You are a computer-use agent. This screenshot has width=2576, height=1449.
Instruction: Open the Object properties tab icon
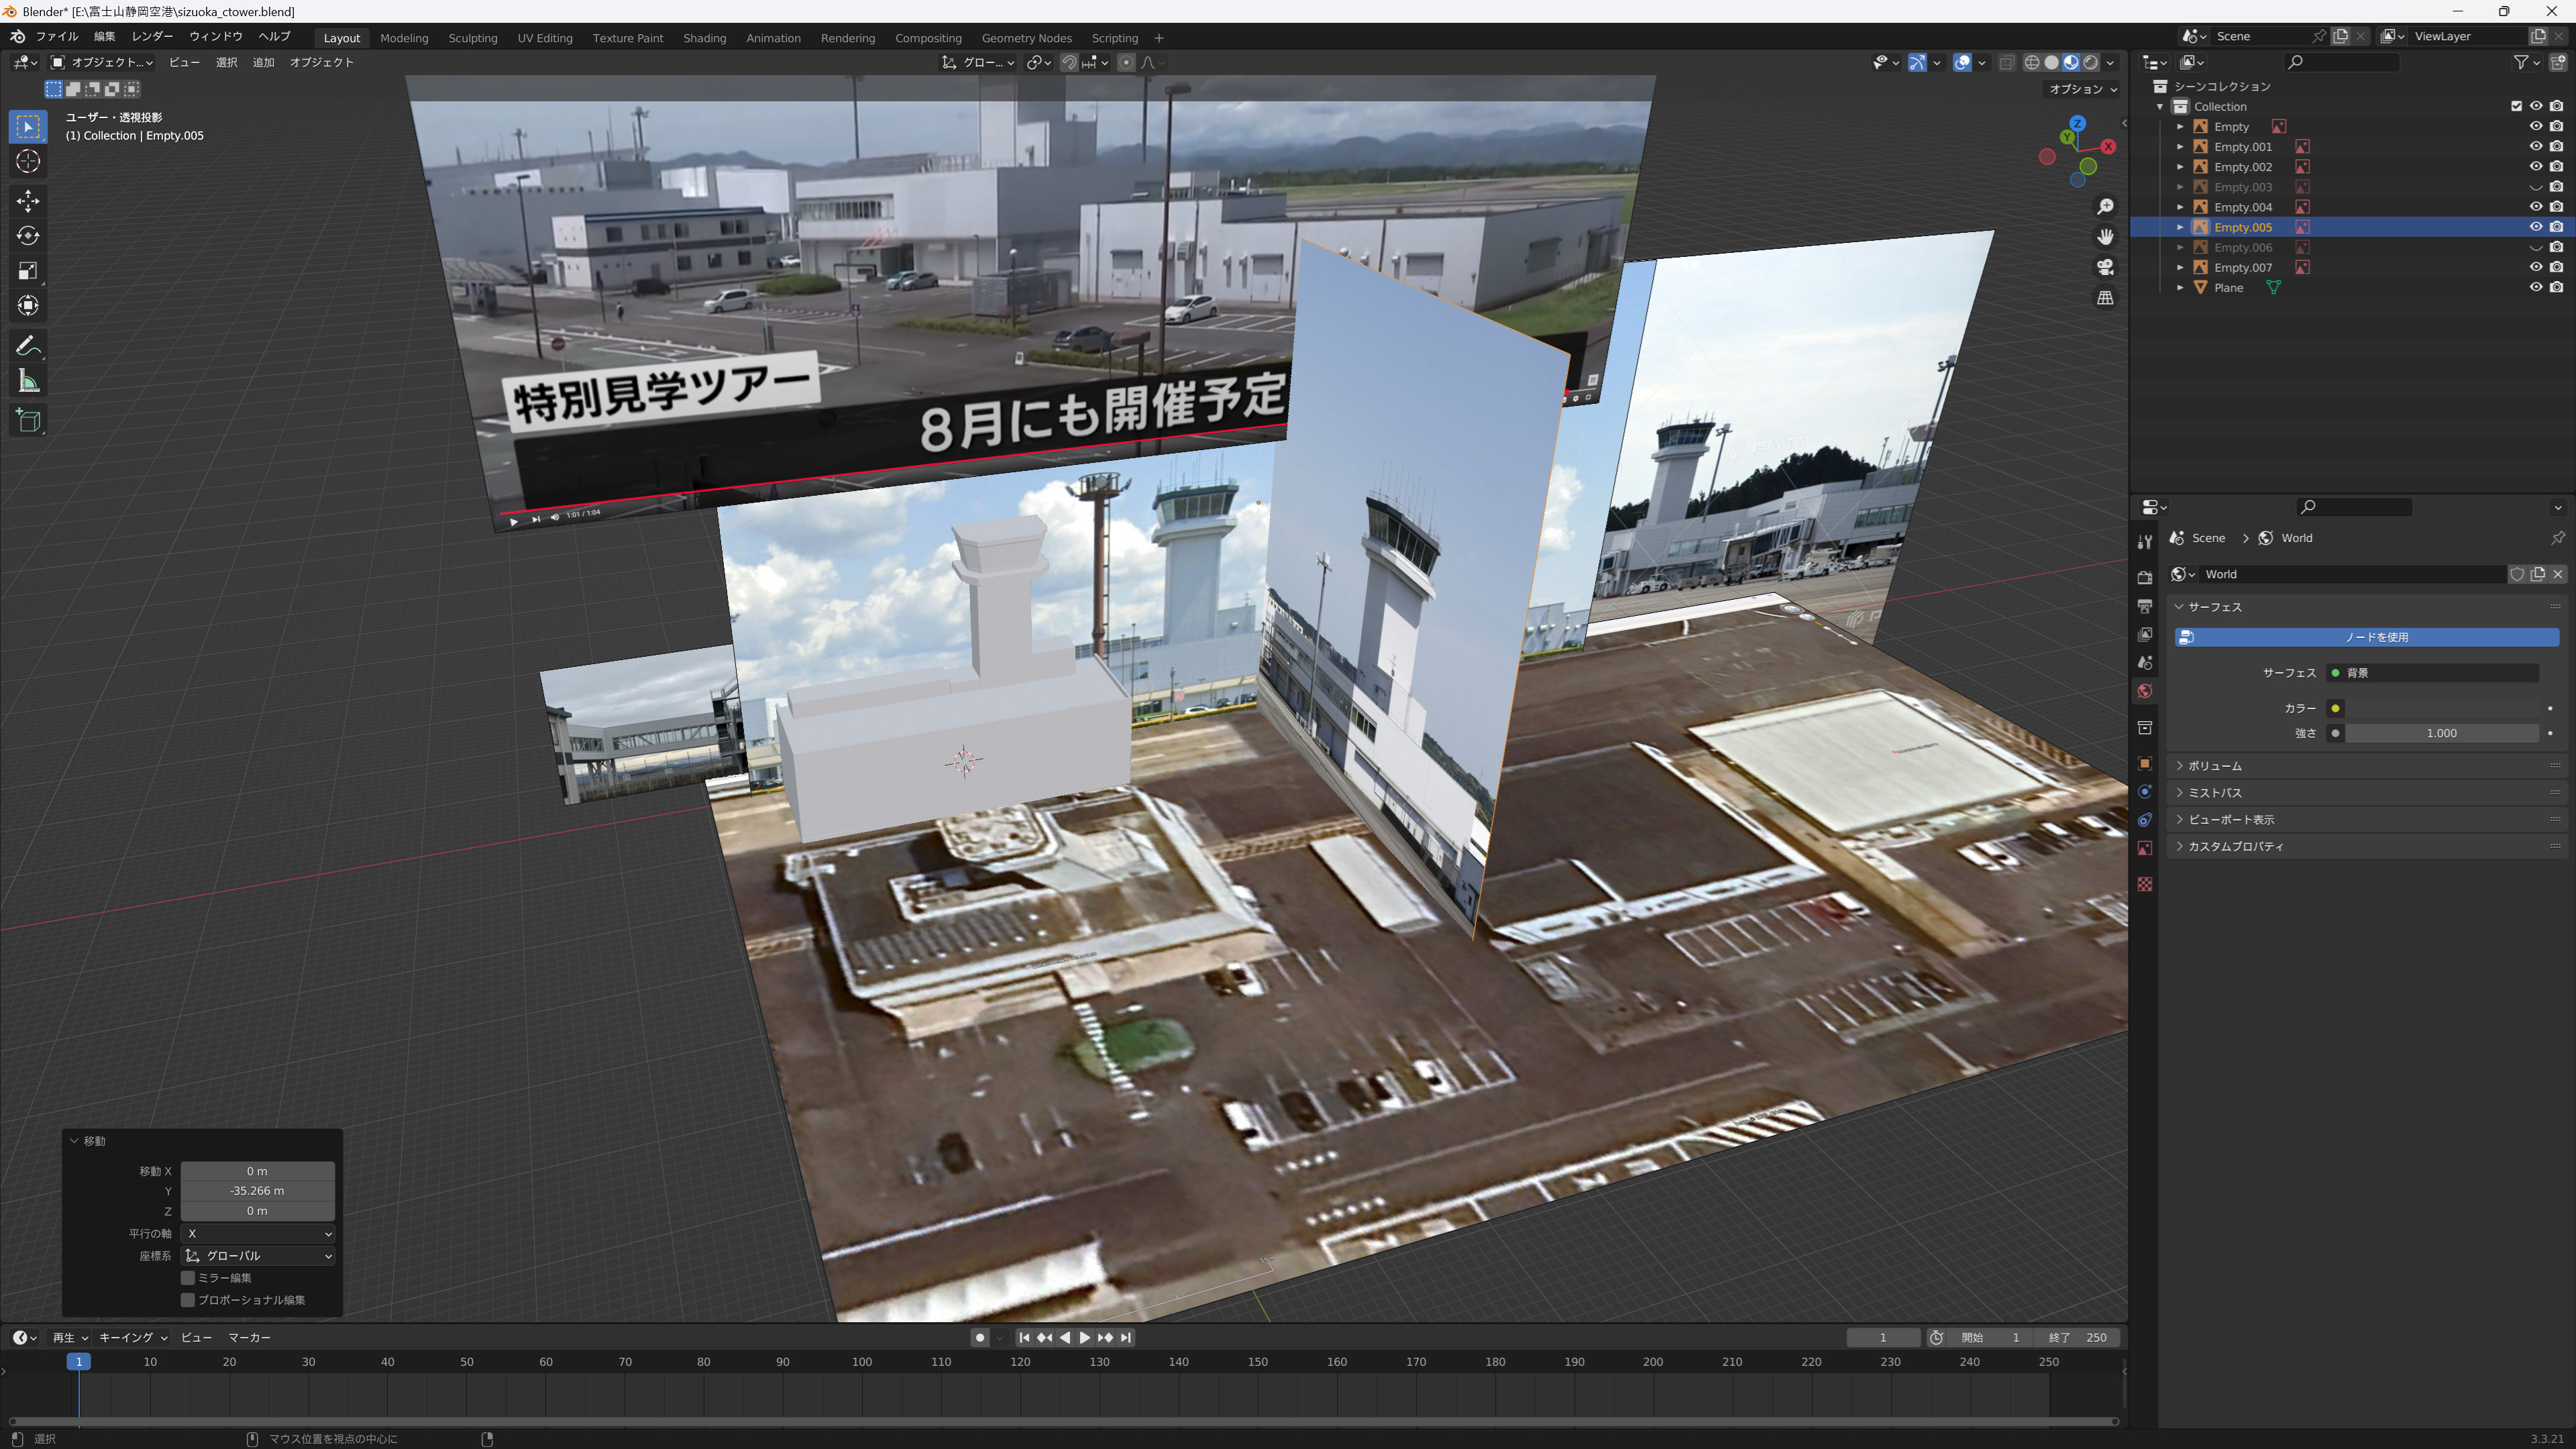2144,764
